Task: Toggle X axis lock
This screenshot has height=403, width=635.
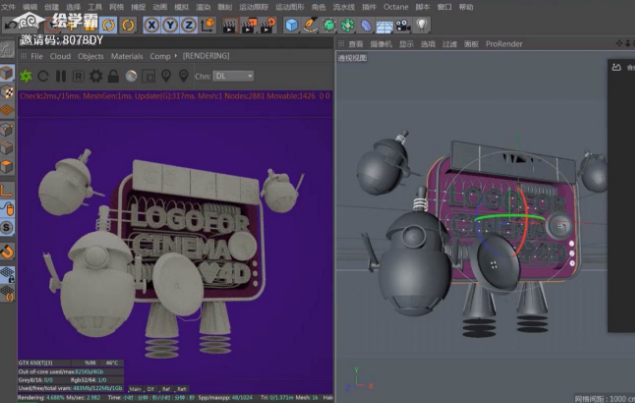Action: (152, 24)
